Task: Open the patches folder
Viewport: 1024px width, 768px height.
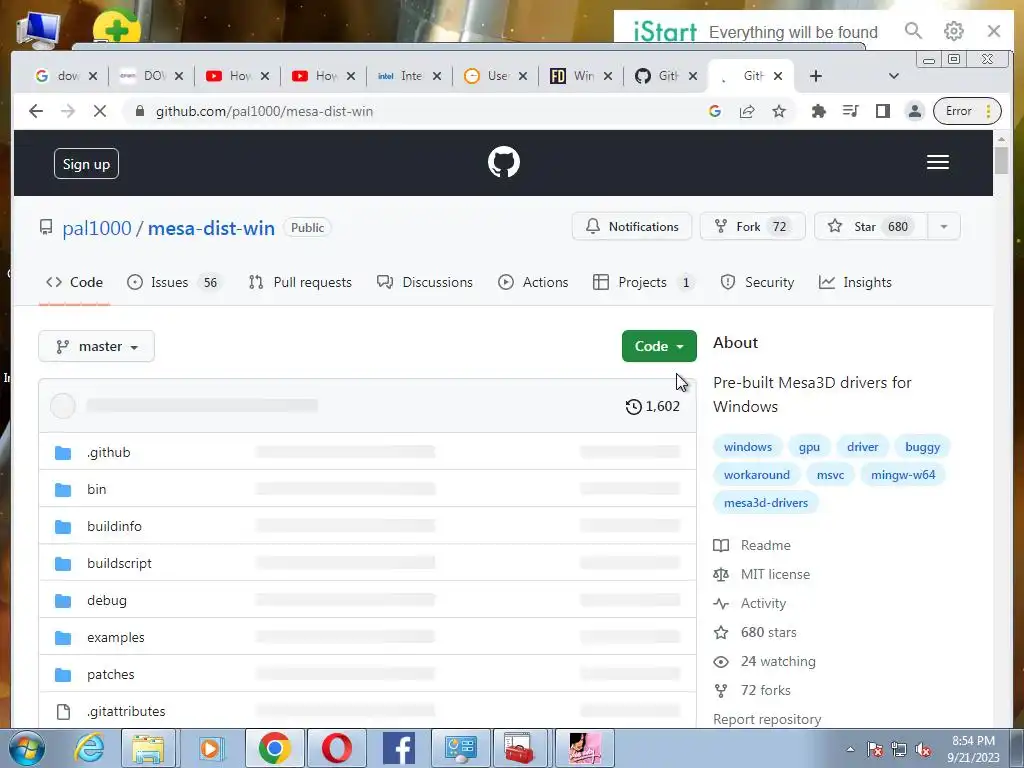Action: click(110, 674)
